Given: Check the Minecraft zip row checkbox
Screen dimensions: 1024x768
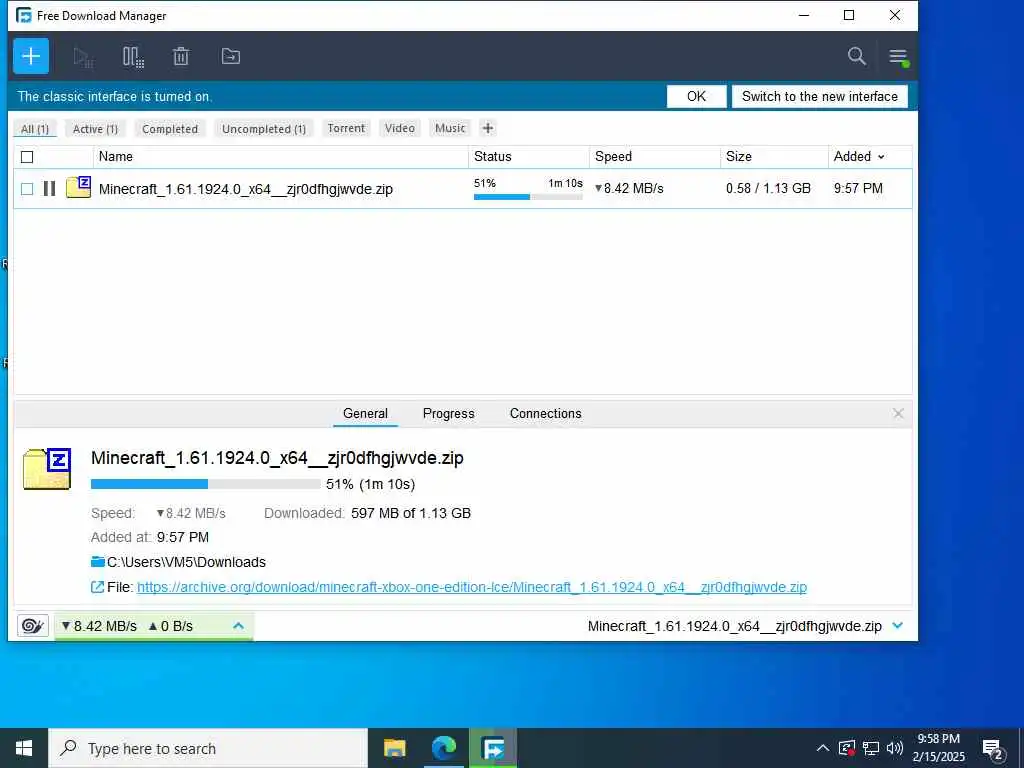Looking at the screenshot, I should 27,189.
